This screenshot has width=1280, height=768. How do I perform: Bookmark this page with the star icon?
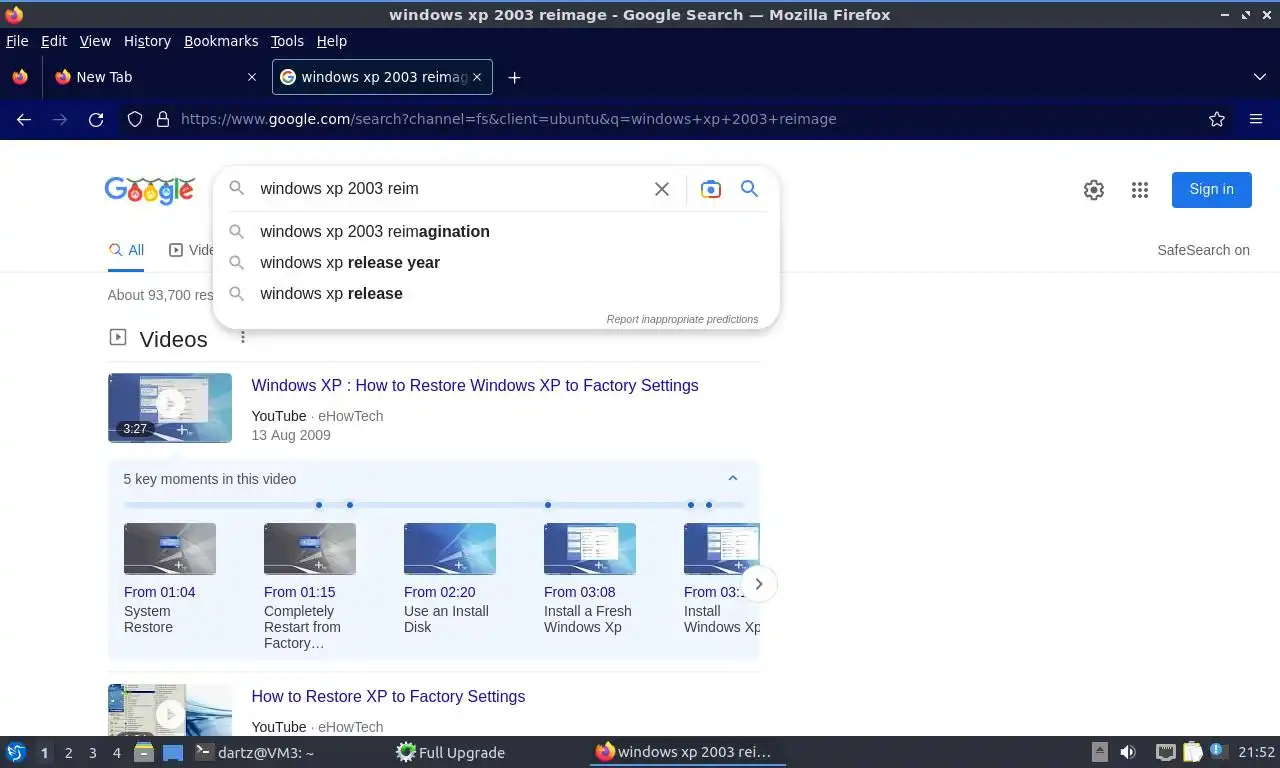point(1217,119)
